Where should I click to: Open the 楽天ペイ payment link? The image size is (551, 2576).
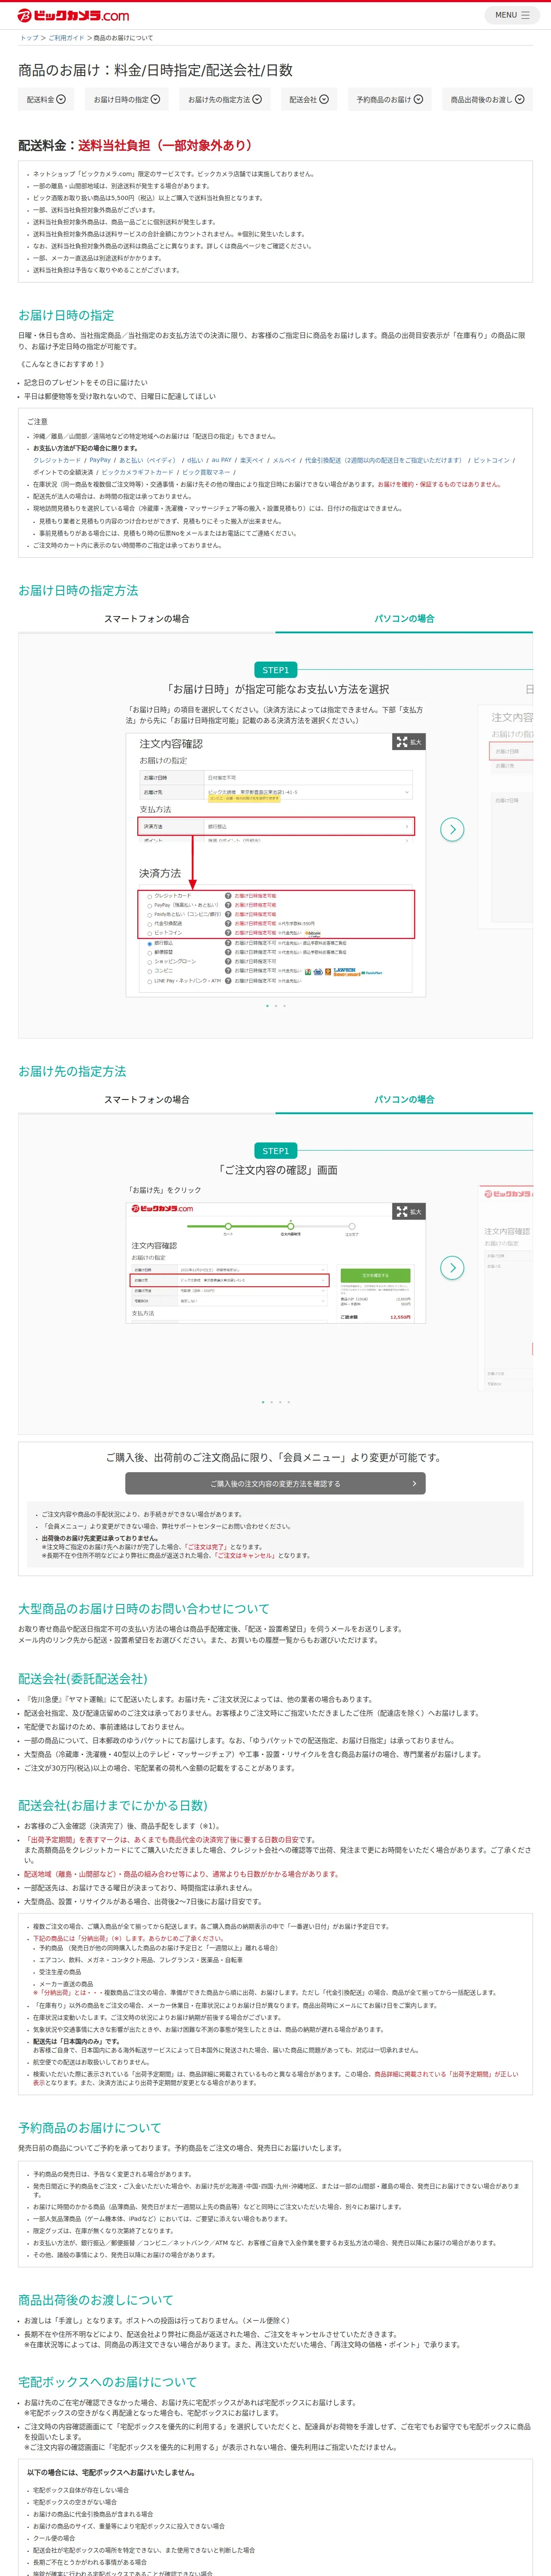tap(252, 460)
